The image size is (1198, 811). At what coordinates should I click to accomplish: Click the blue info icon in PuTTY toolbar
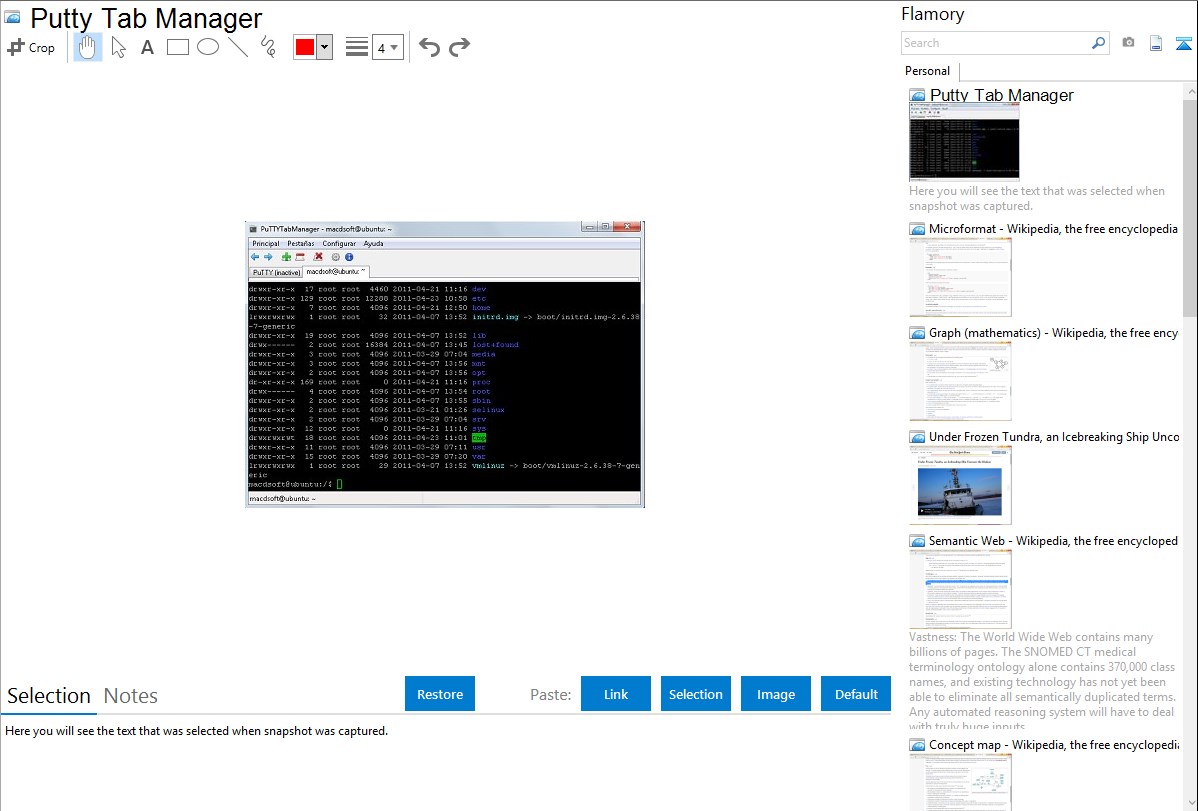click(349, 257)
